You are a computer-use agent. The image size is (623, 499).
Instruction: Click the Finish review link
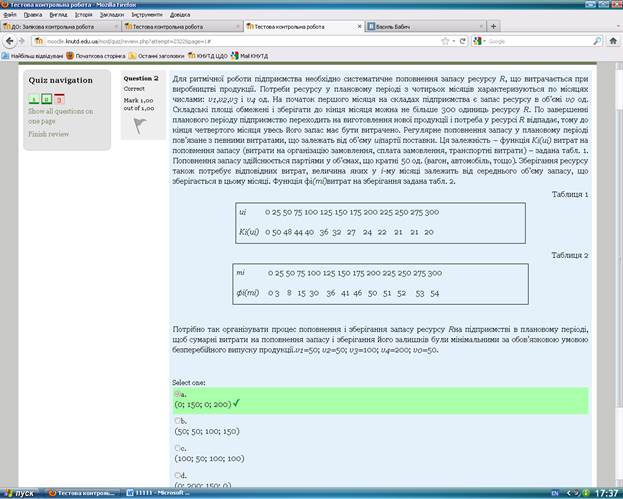(48, 134)
